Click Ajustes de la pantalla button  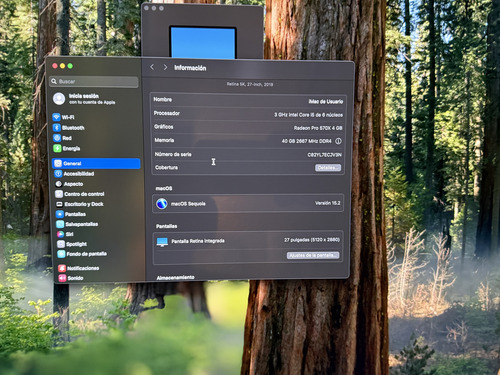tap(313, 255)
